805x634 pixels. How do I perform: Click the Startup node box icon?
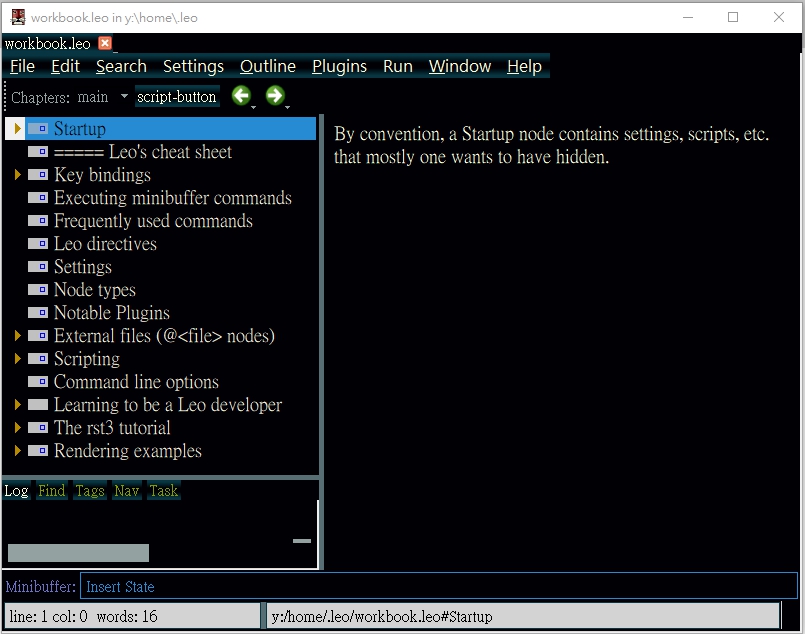[37, 128]
